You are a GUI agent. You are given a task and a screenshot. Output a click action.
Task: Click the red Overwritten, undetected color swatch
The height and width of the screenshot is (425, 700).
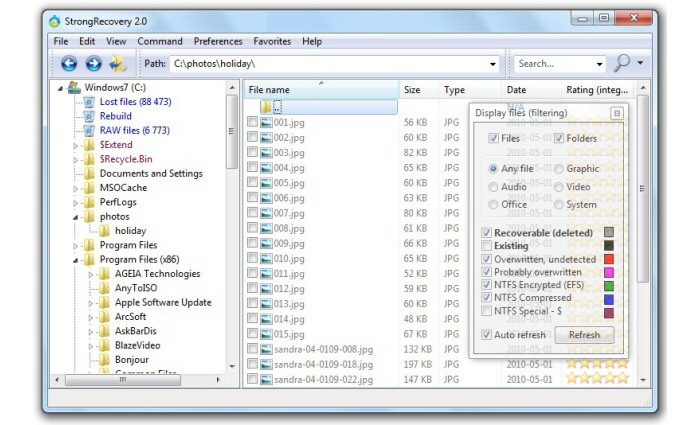(609, 259)
